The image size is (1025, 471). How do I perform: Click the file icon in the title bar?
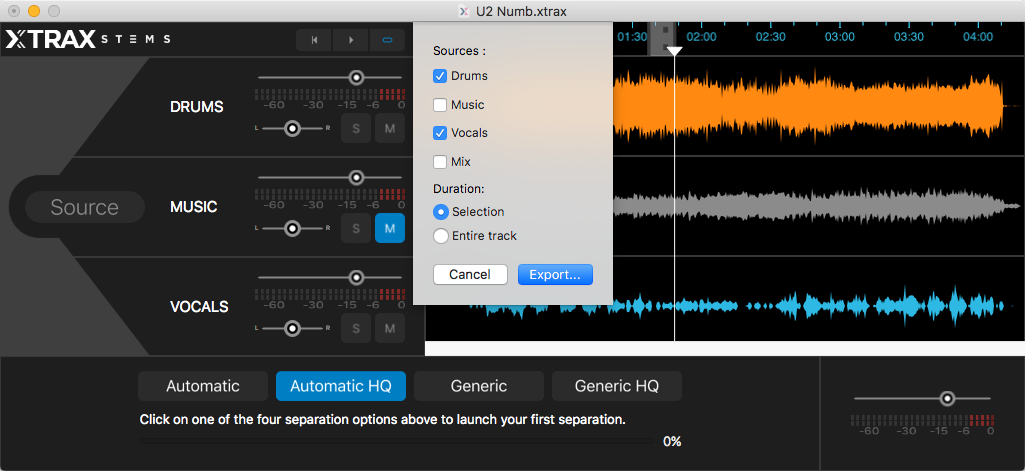click(464, 11)
